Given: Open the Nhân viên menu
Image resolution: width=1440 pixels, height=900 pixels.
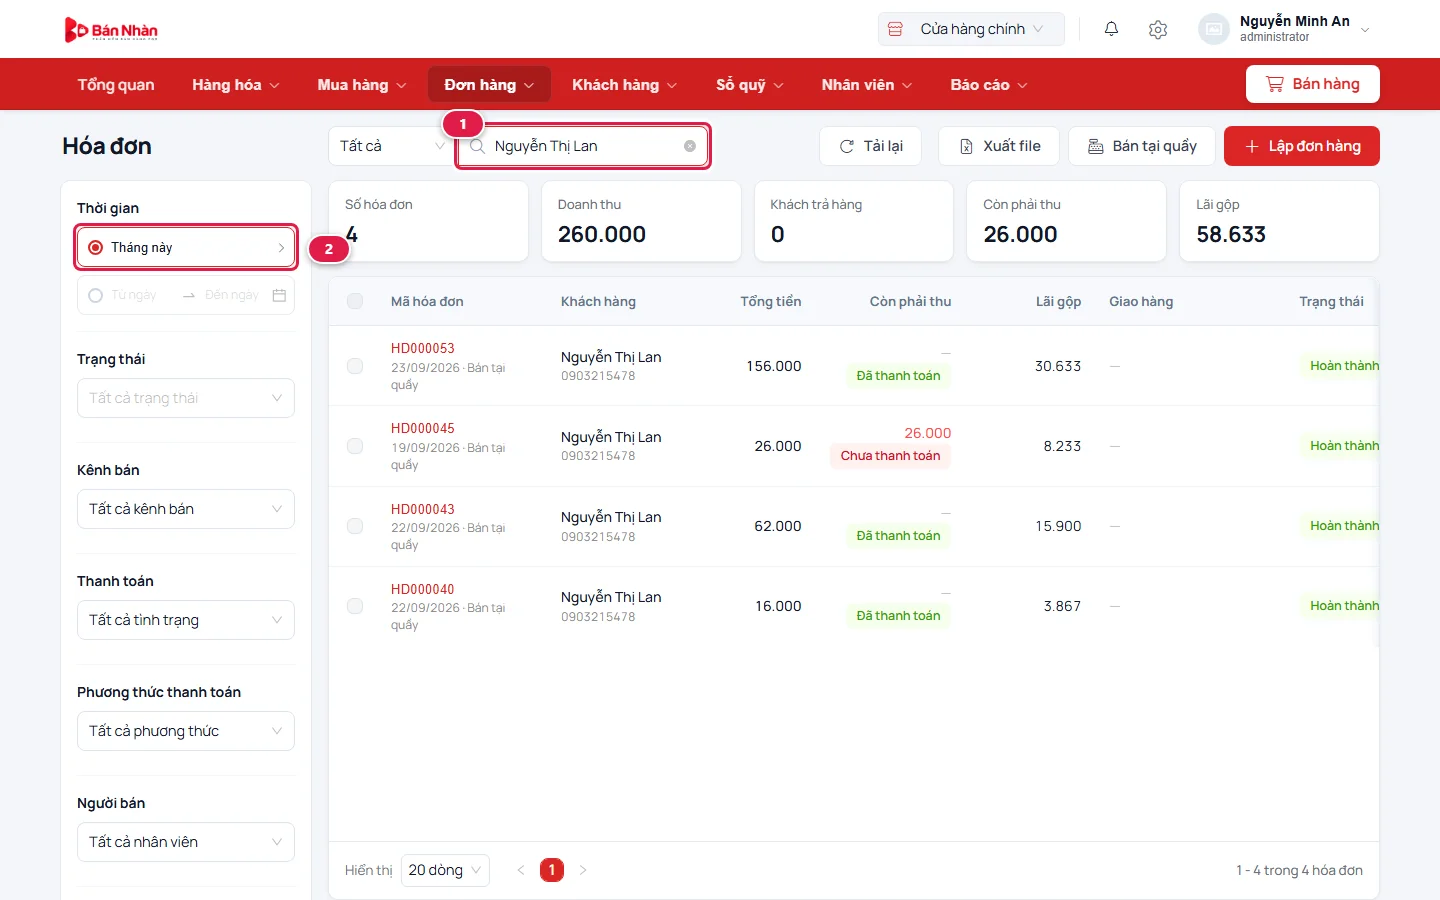Looking at the screenshot, I should 867,85.
